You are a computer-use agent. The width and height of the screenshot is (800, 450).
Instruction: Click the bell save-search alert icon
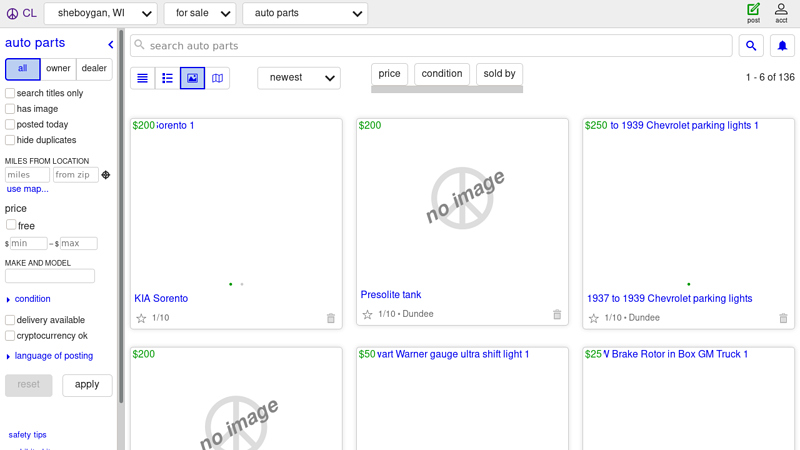782,46
